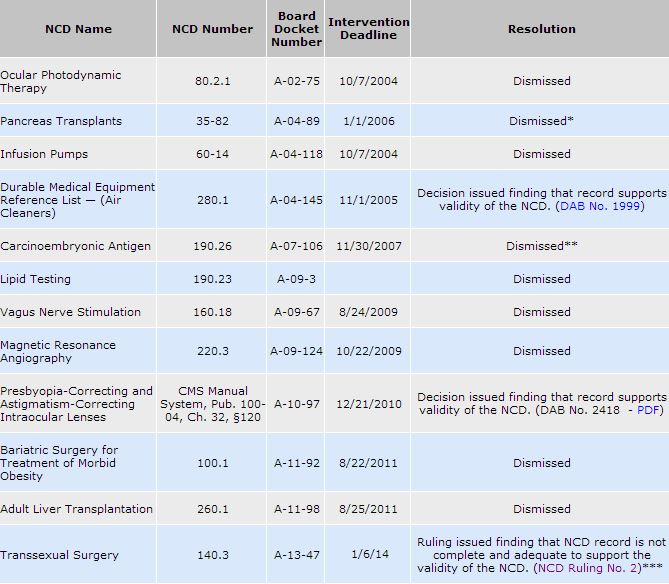Click the Dismissed** resolution for Carcinoembryonic Antigen
Screen dimensions: 669x584
542,246
